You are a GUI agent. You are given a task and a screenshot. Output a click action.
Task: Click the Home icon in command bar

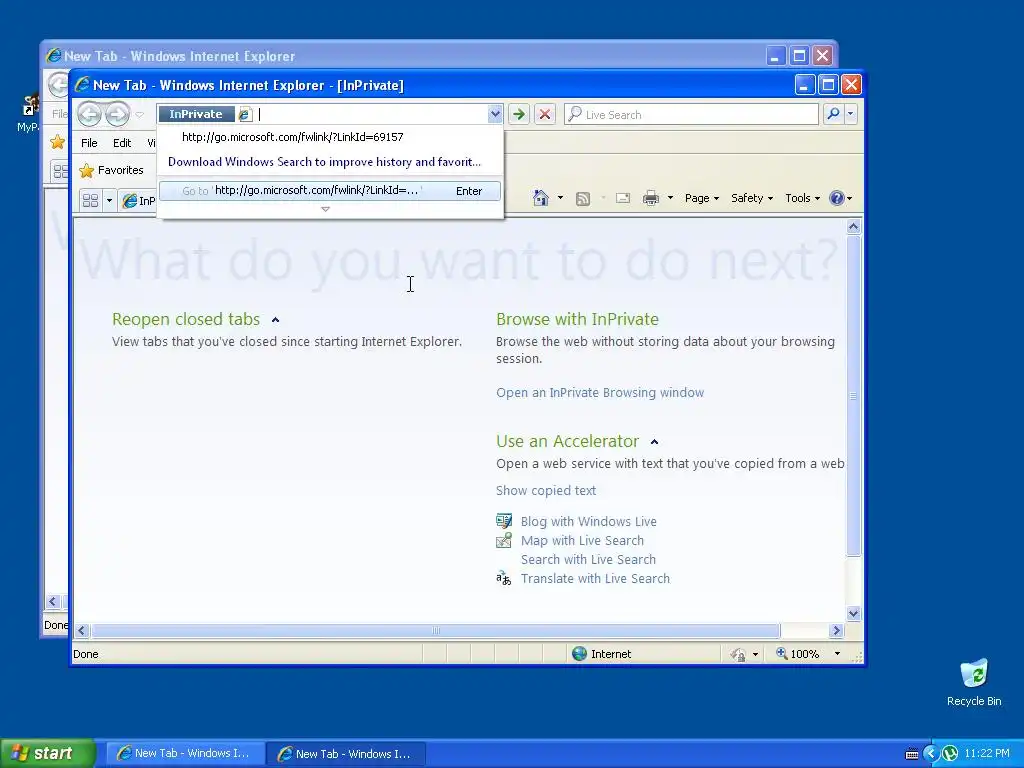pos(541,198)
